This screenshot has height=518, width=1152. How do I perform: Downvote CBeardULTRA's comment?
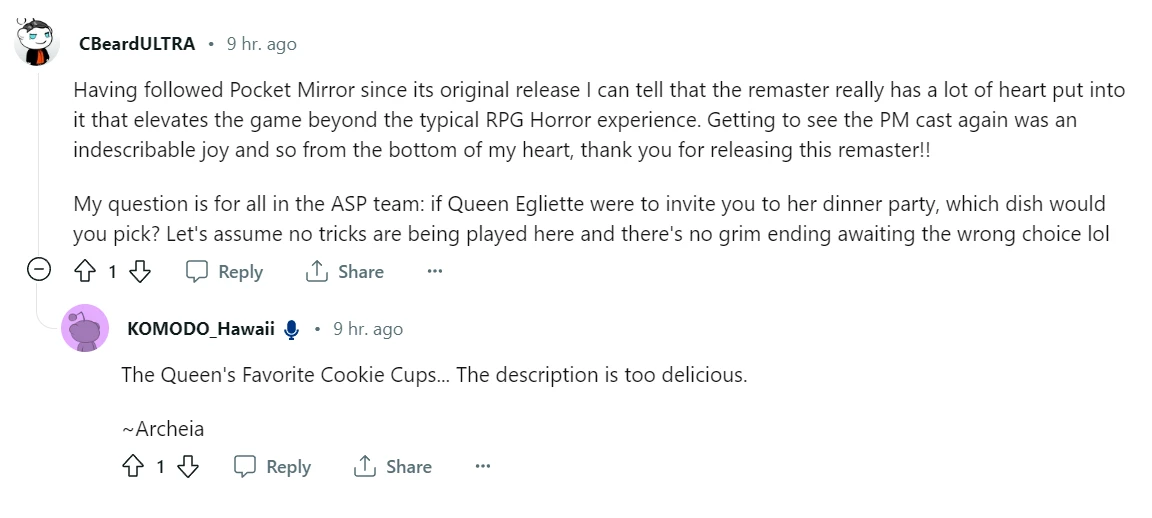pyautogui.click(x=140, y=271)
